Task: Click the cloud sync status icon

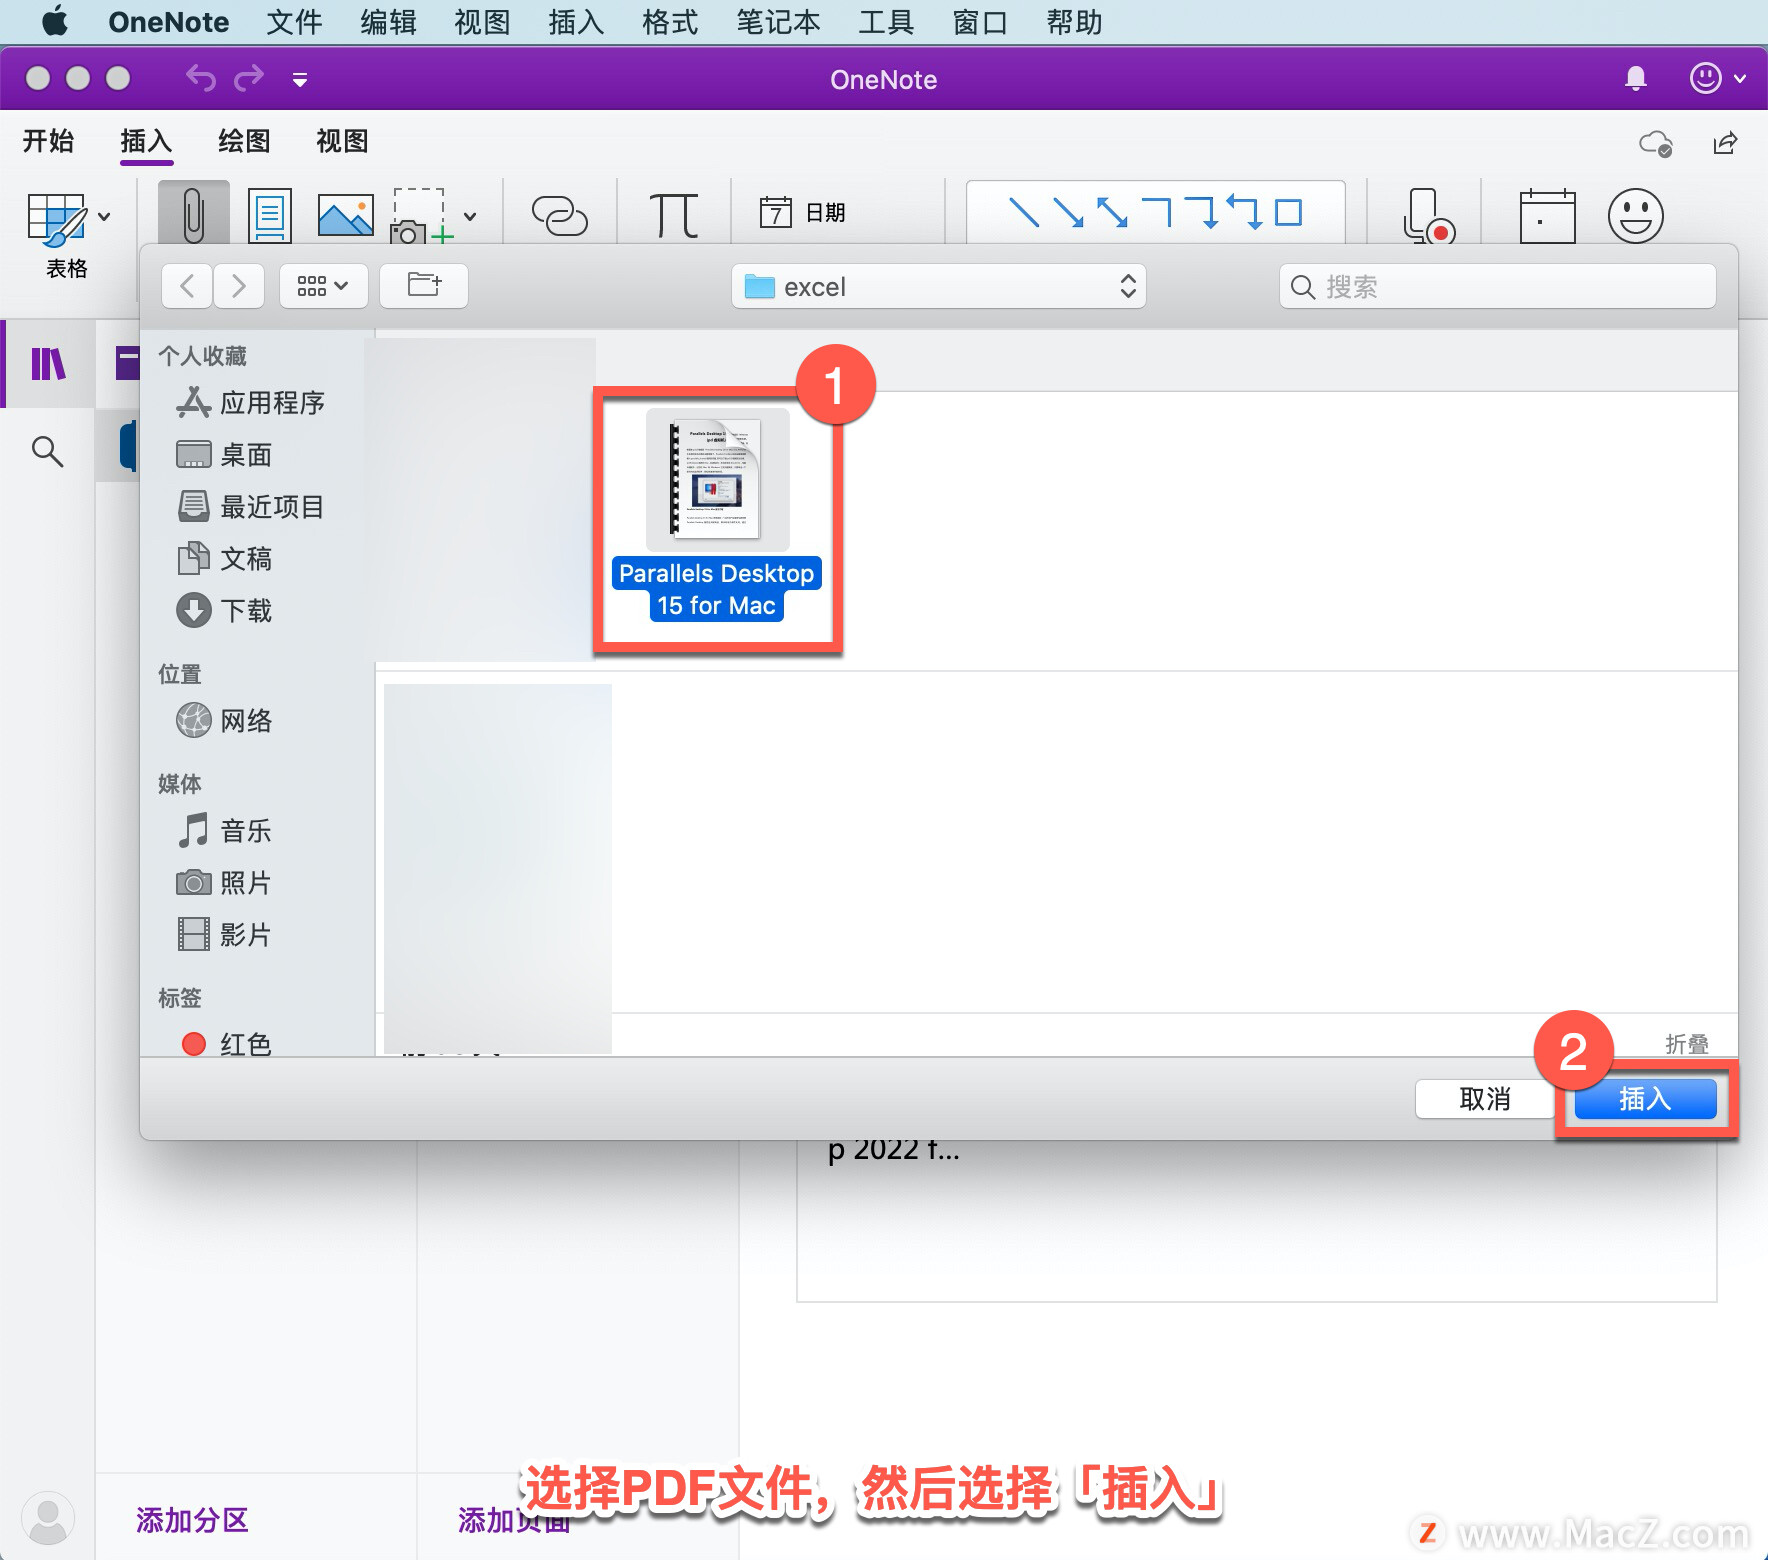Action: point(1656,143)
